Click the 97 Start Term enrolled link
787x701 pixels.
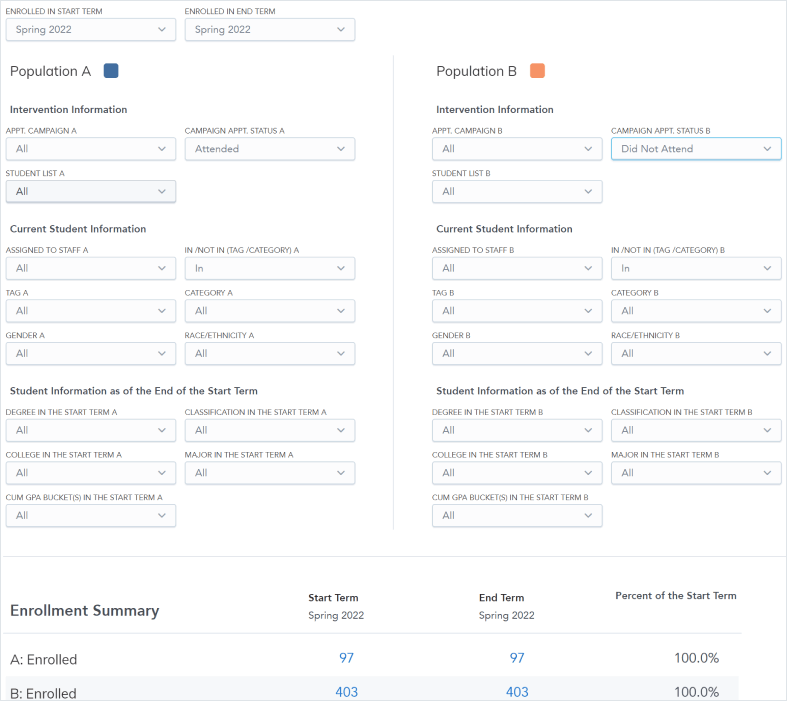pyautogui.click(x=346, y=658)
